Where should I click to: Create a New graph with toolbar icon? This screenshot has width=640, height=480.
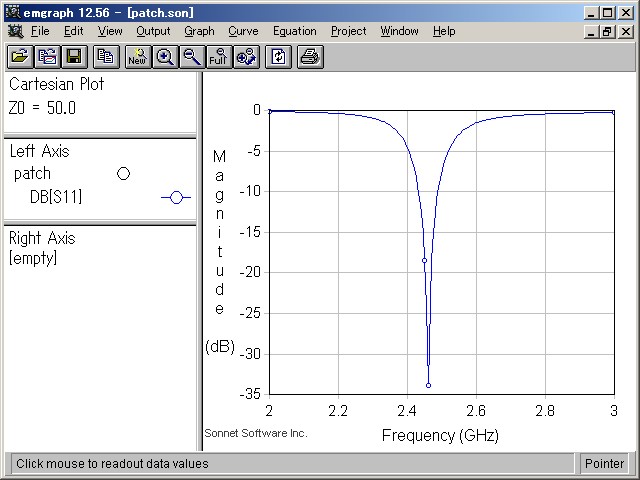pos(138,57)
